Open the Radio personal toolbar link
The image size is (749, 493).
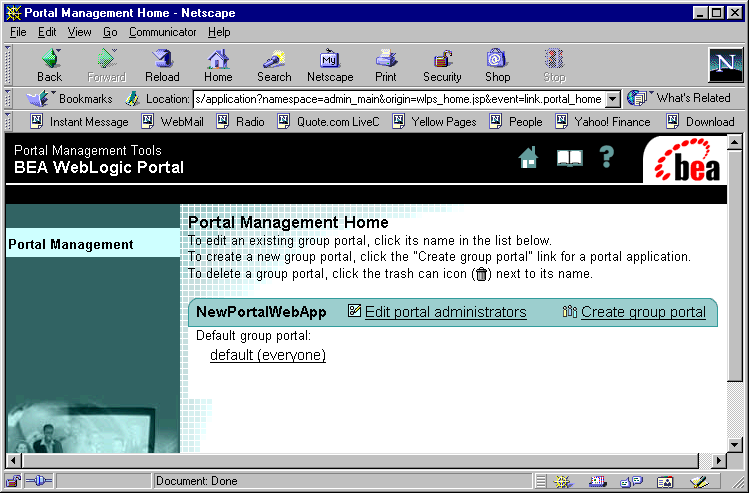click(x=240, y=122)
